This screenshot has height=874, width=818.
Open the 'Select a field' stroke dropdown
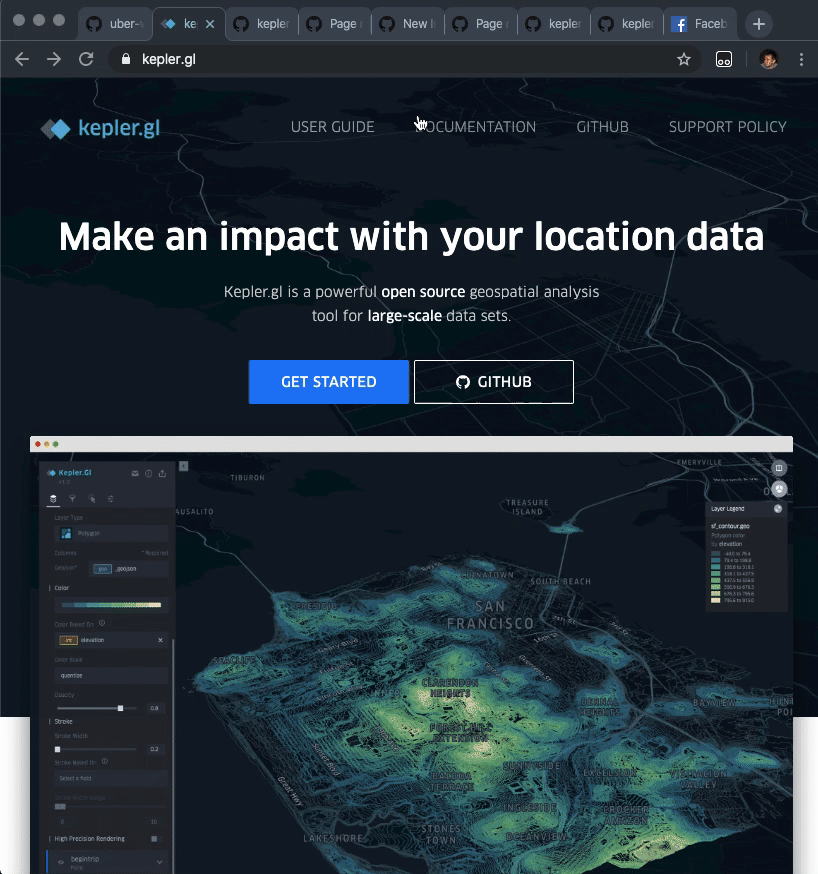111,778
